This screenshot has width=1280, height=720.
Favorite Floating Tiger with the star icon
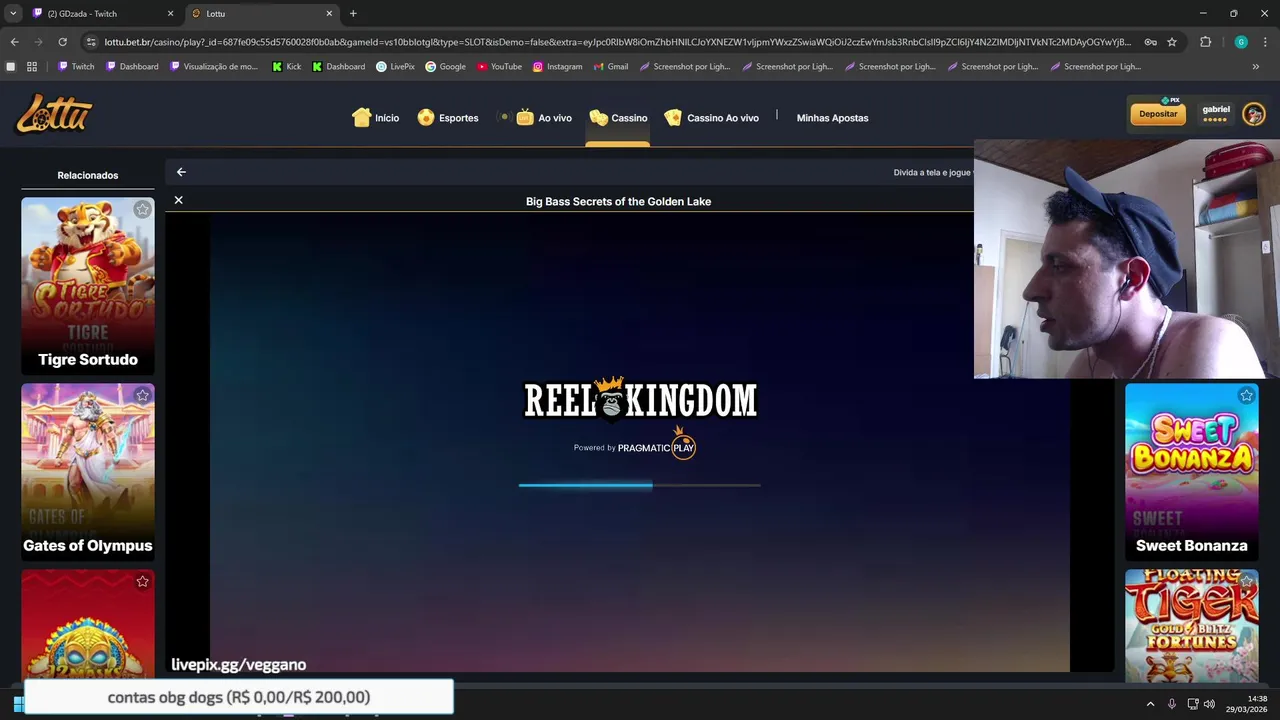pos(1246,581)
